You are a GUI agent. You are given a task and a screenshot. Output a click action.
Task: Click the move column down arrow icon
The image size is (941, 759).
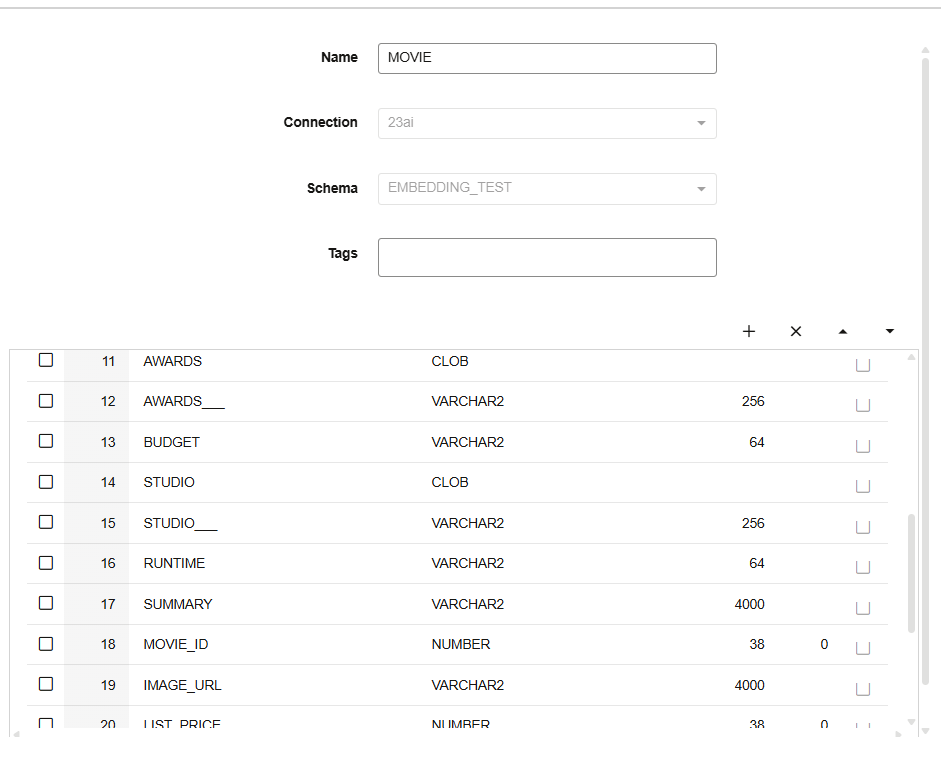[889, 331]
